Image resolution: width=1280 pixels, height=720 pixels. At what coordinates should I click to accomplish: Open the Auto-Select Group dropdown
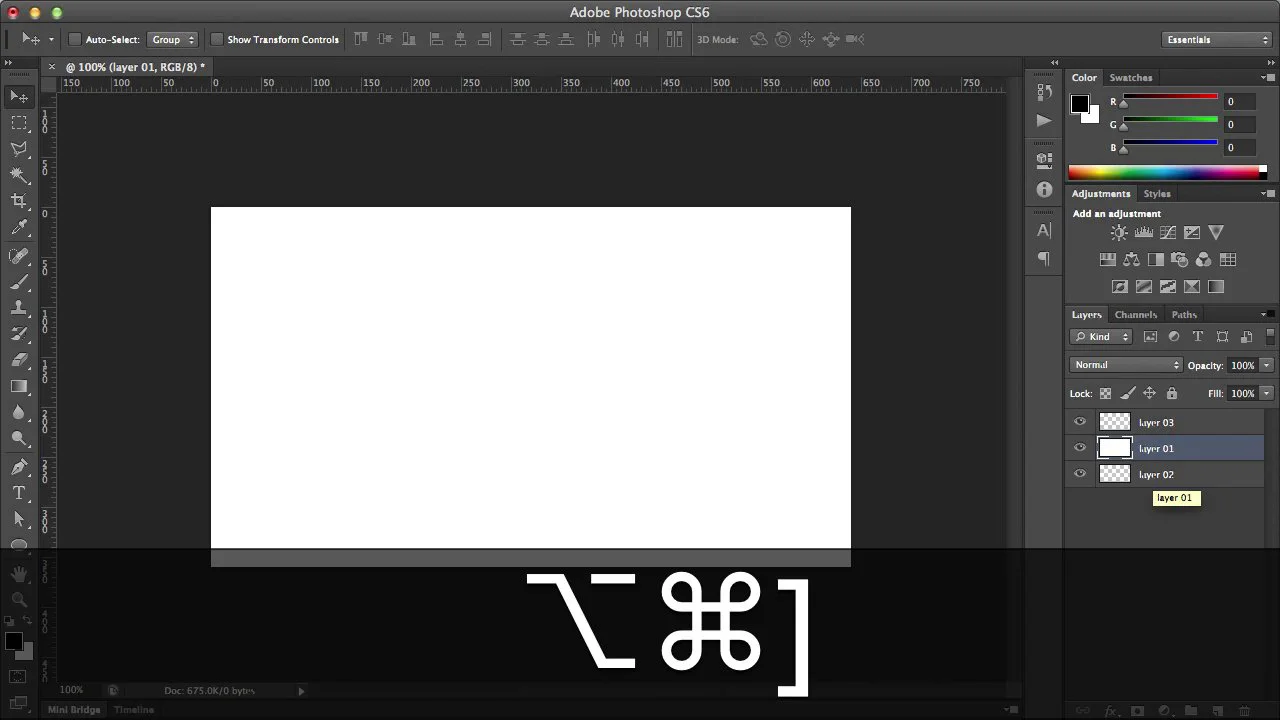tap(173, 40)
